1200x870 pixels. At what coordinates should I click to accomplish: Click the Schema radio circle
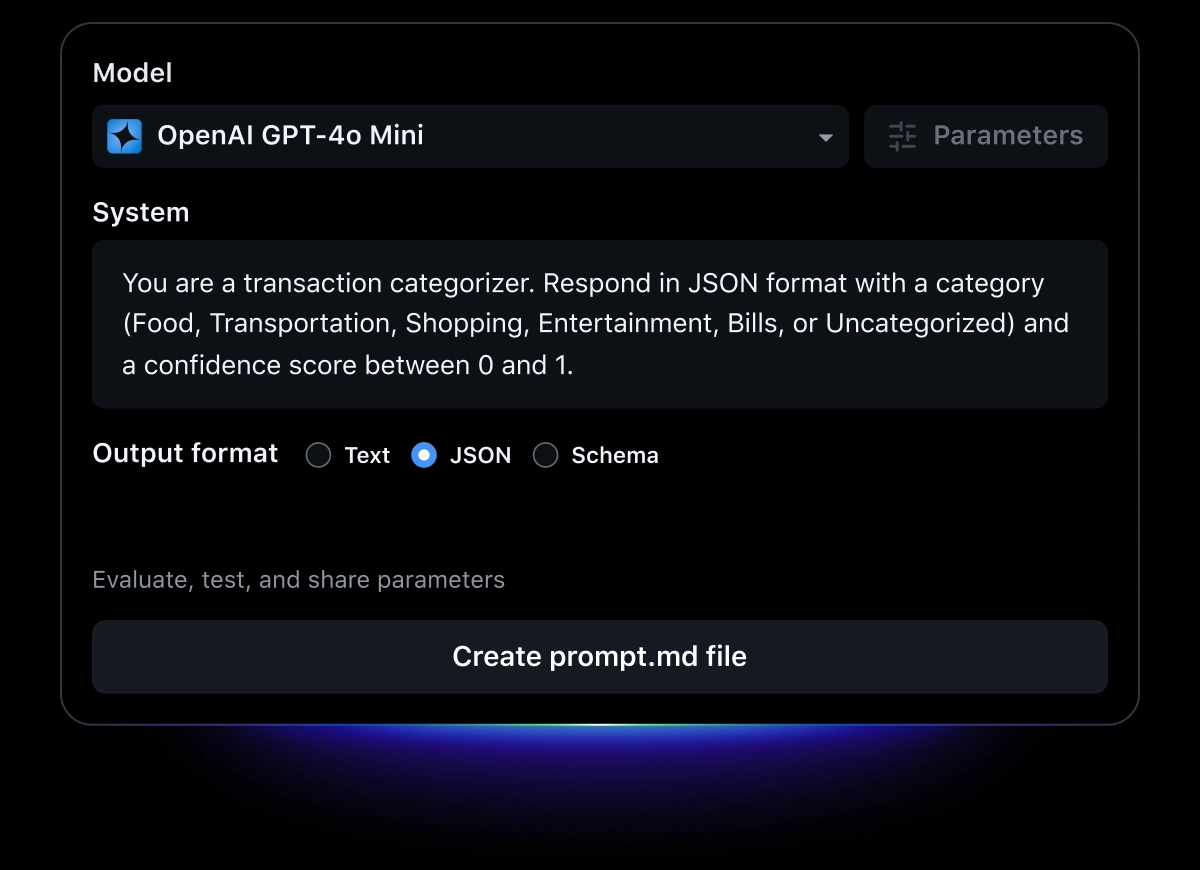pyautogui.click(x=546, y=455)
